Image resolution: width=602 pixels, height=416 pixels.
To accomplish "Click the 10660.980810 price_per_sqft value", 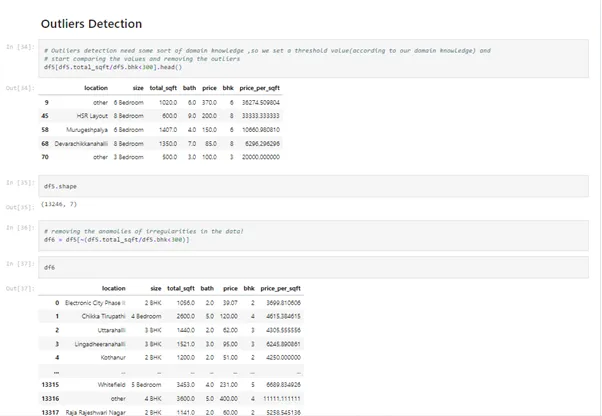I will (x=261, y=130).
